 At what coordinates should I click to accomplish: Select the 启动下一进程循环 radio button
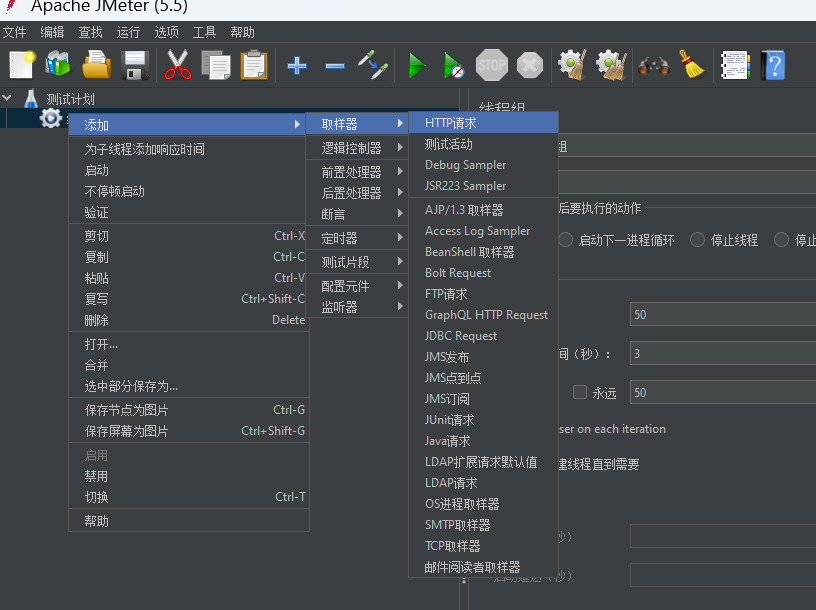tap(566, 240)
